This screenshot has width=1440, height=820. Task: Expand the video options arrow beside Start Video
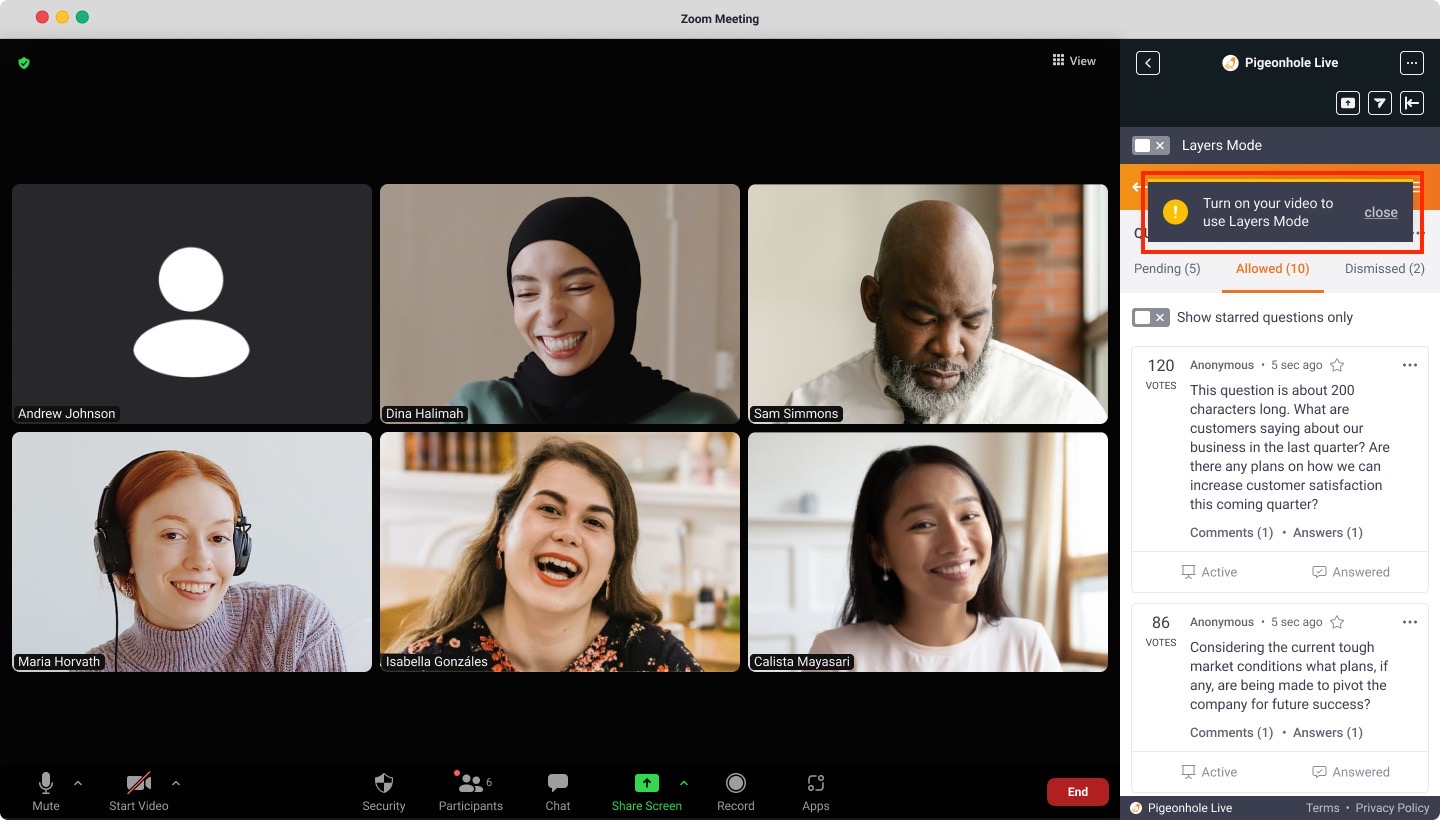(x=176, y=783)
